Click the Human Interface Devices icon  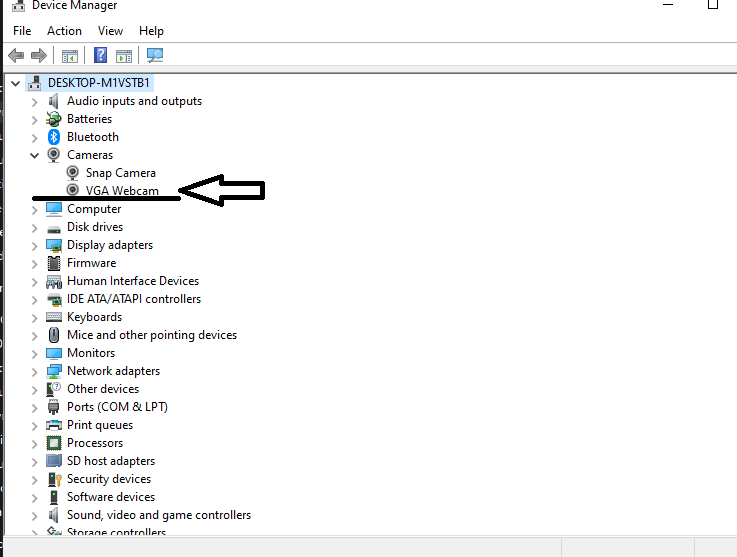tap(54, 282)
